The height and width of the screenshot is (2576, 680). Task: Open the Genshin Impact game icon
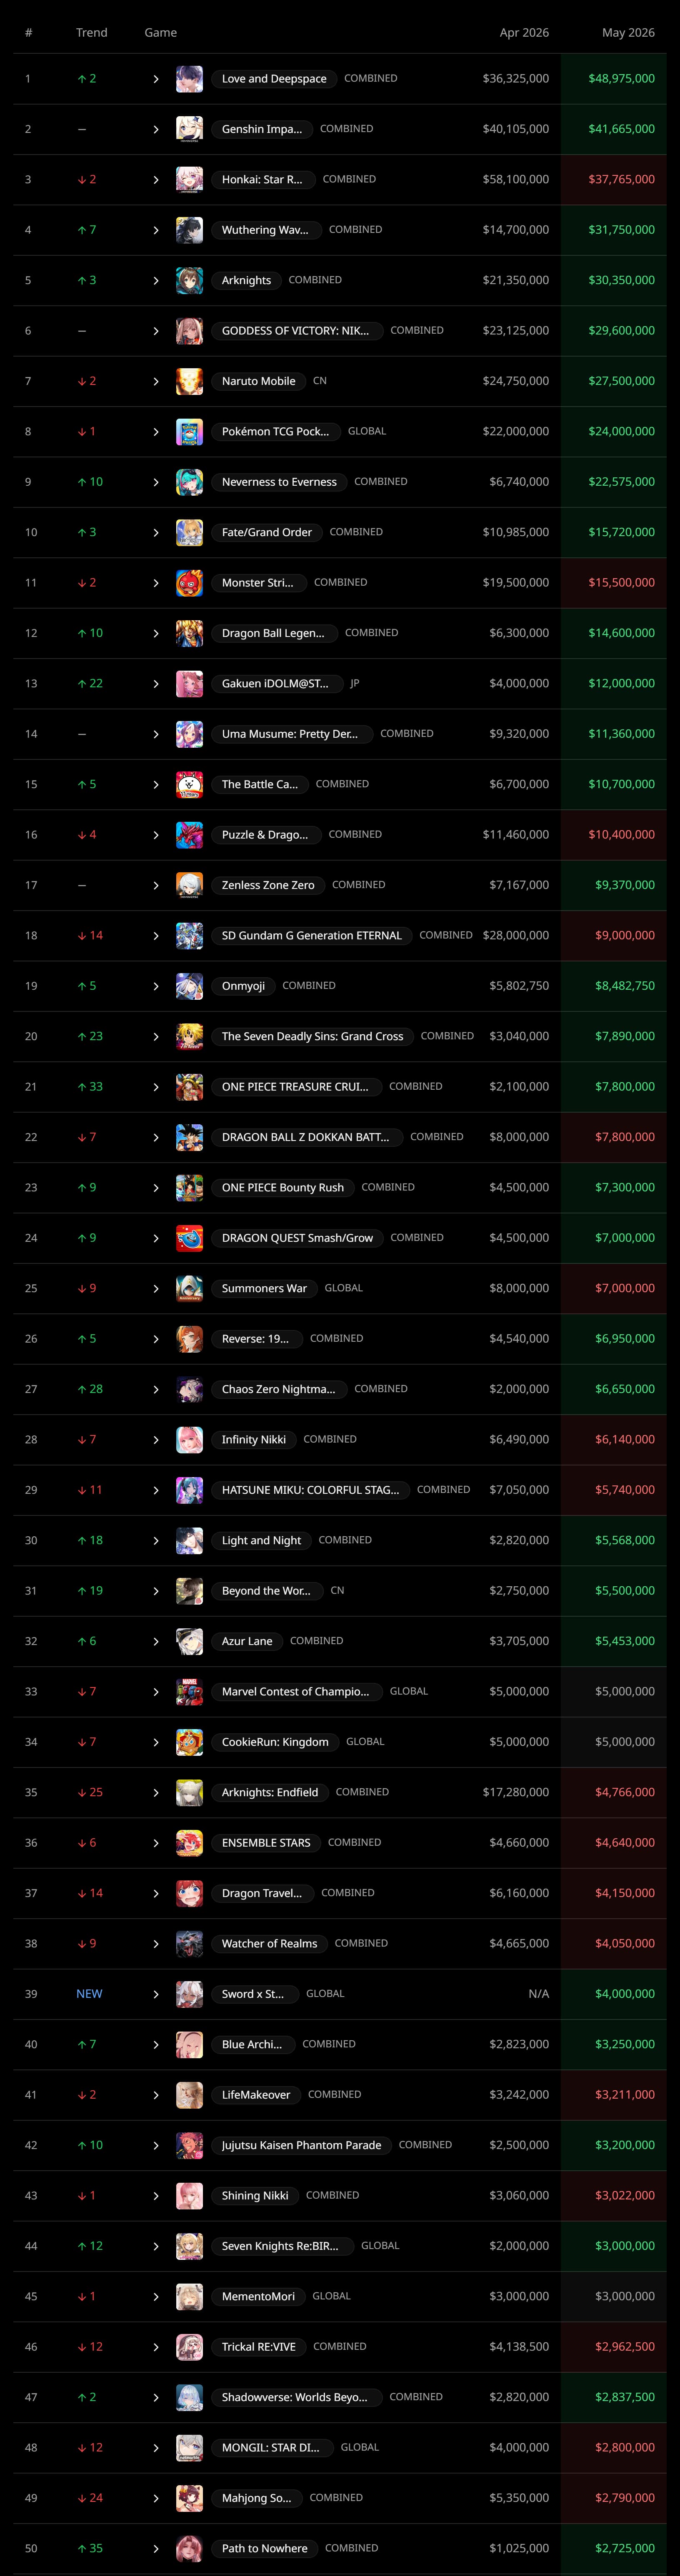[x=189, y=129]
